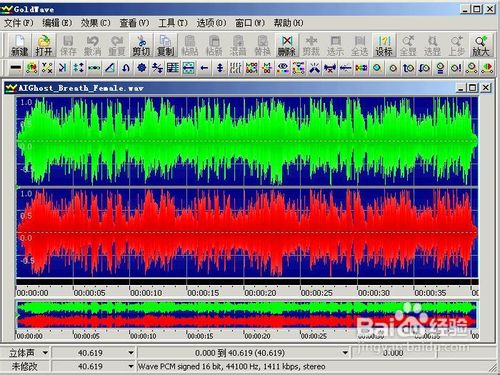The height and width of the screenshot is (375, 500).
Task: Expand the upper 40.619 length dropdown
Action: pyautogui.click(x=131, y=353)
